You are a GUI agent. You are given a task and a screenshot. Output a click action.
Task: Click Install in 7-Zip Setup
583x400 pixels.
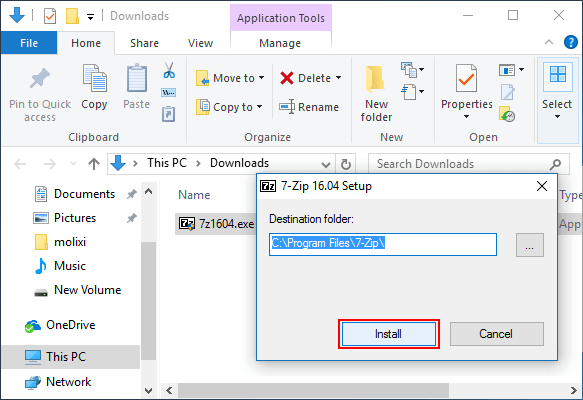point(389,334)
